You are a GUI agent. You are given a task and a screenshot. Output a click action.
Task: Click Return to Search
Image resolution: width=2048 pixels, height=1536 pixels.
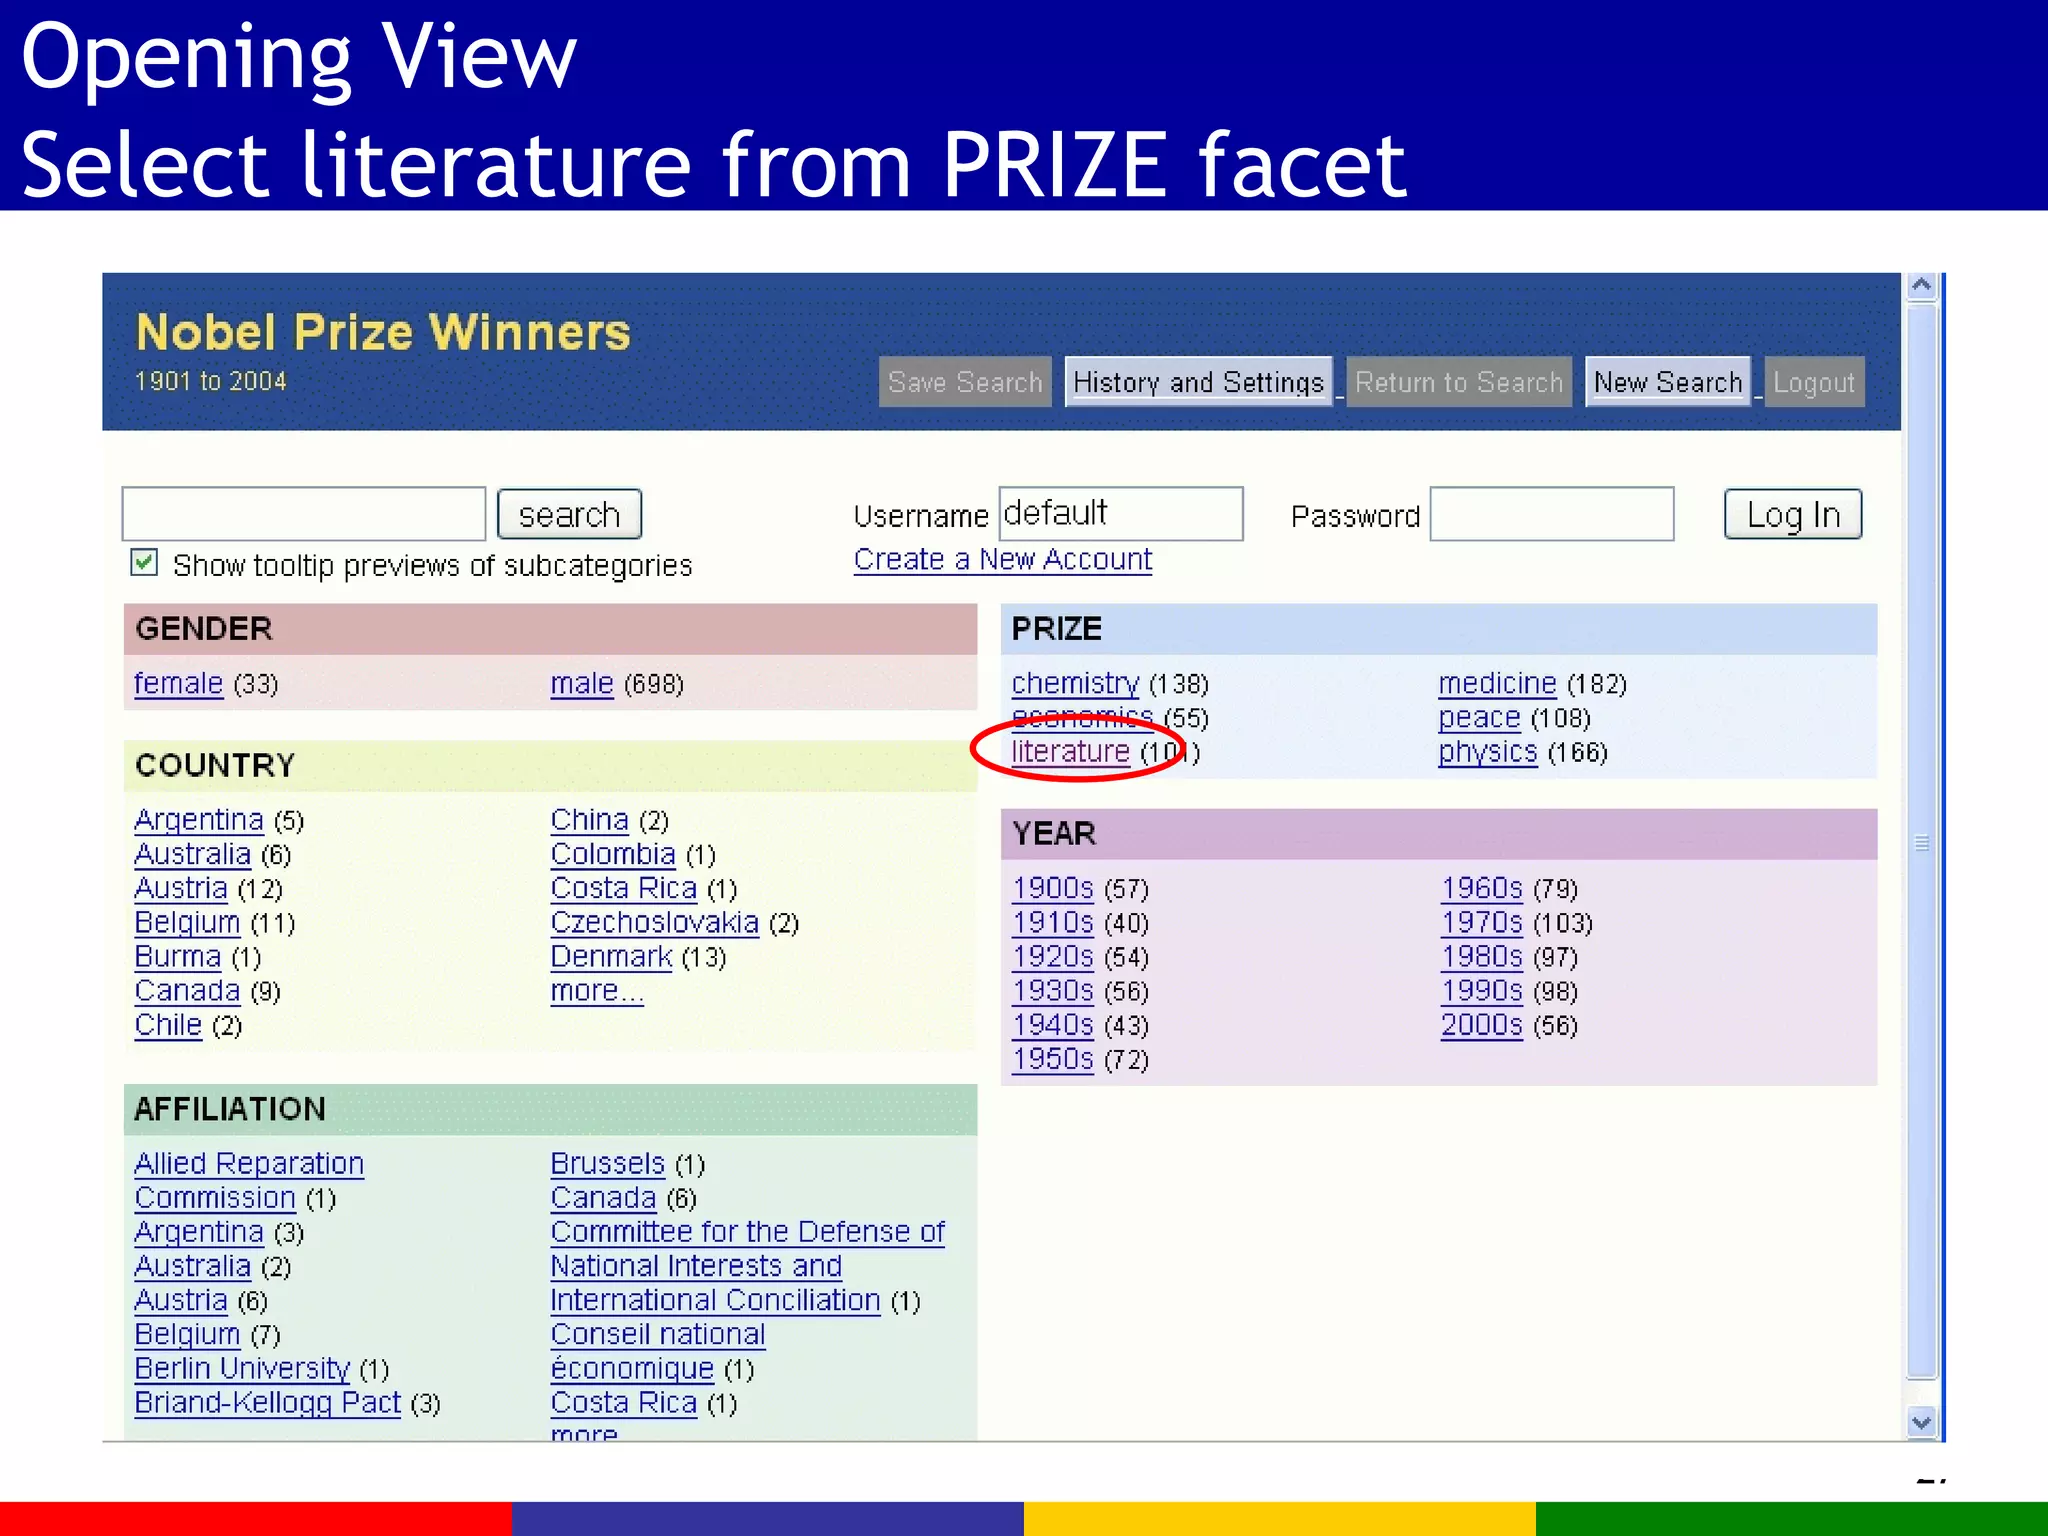(1459, 382)
